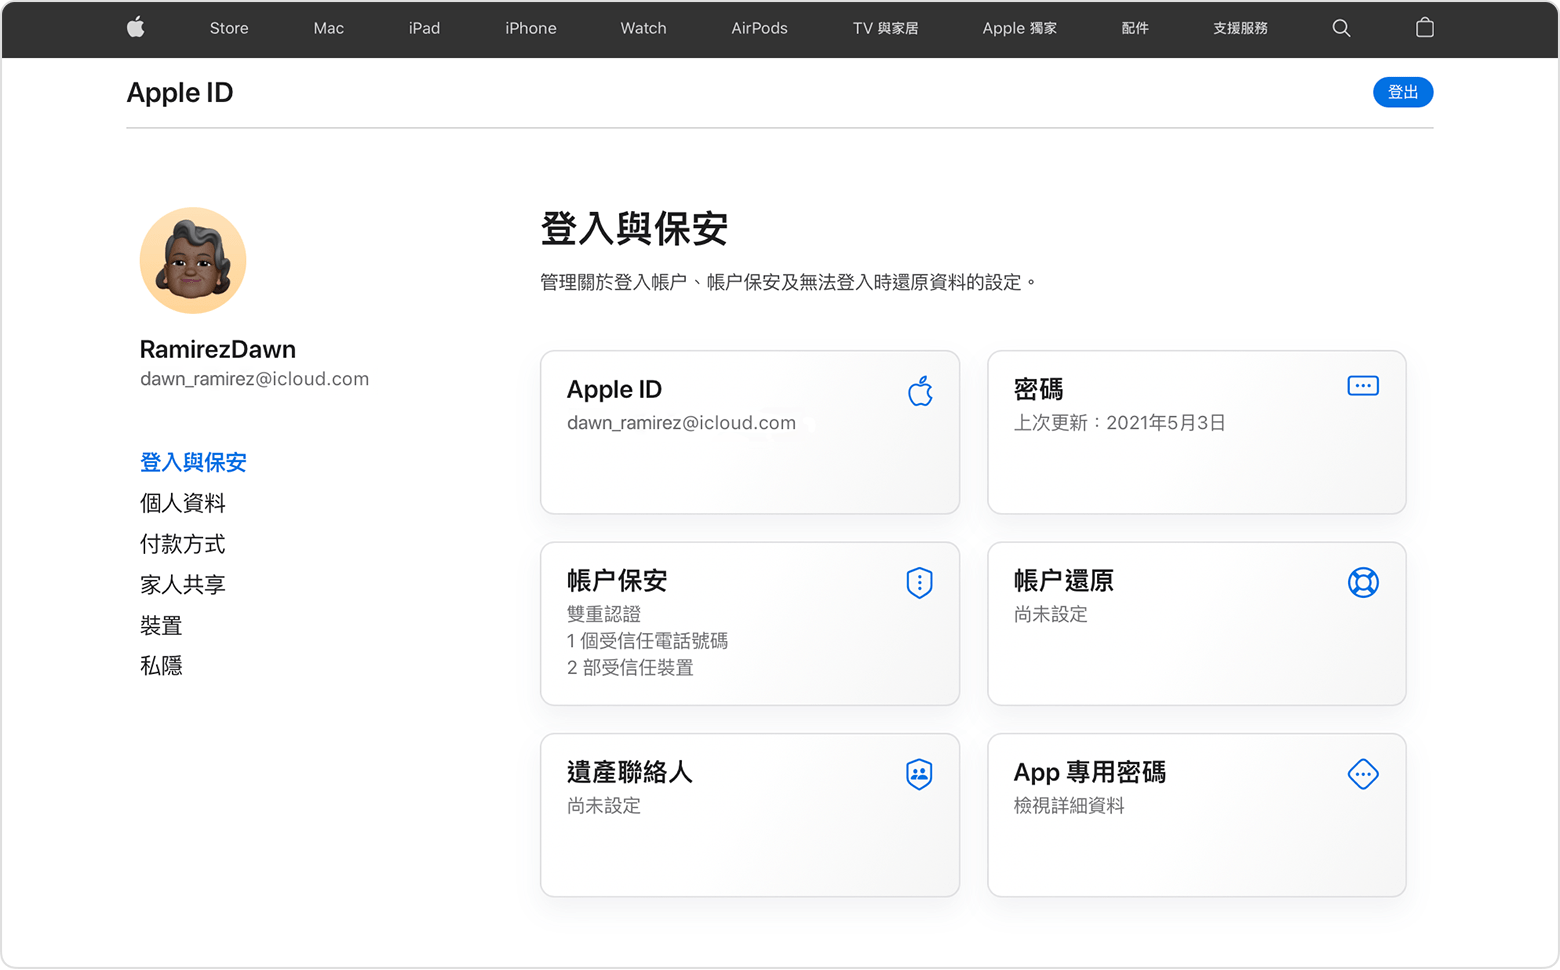The width and height of the screenshot is (1560, 970).
Task: Click the Apple icon on Apple ID card
Action: [920, 391]
